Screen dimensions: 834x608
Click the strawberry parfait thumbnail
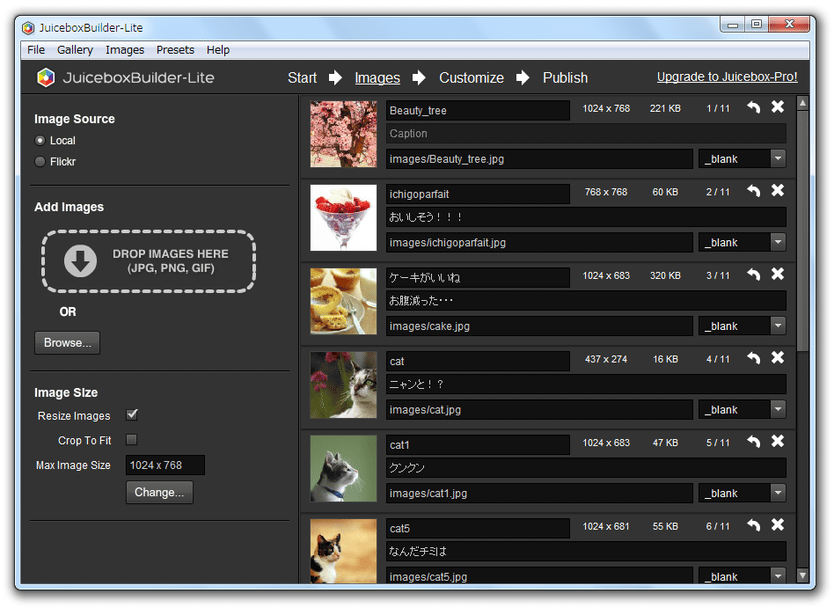[343, 218]
